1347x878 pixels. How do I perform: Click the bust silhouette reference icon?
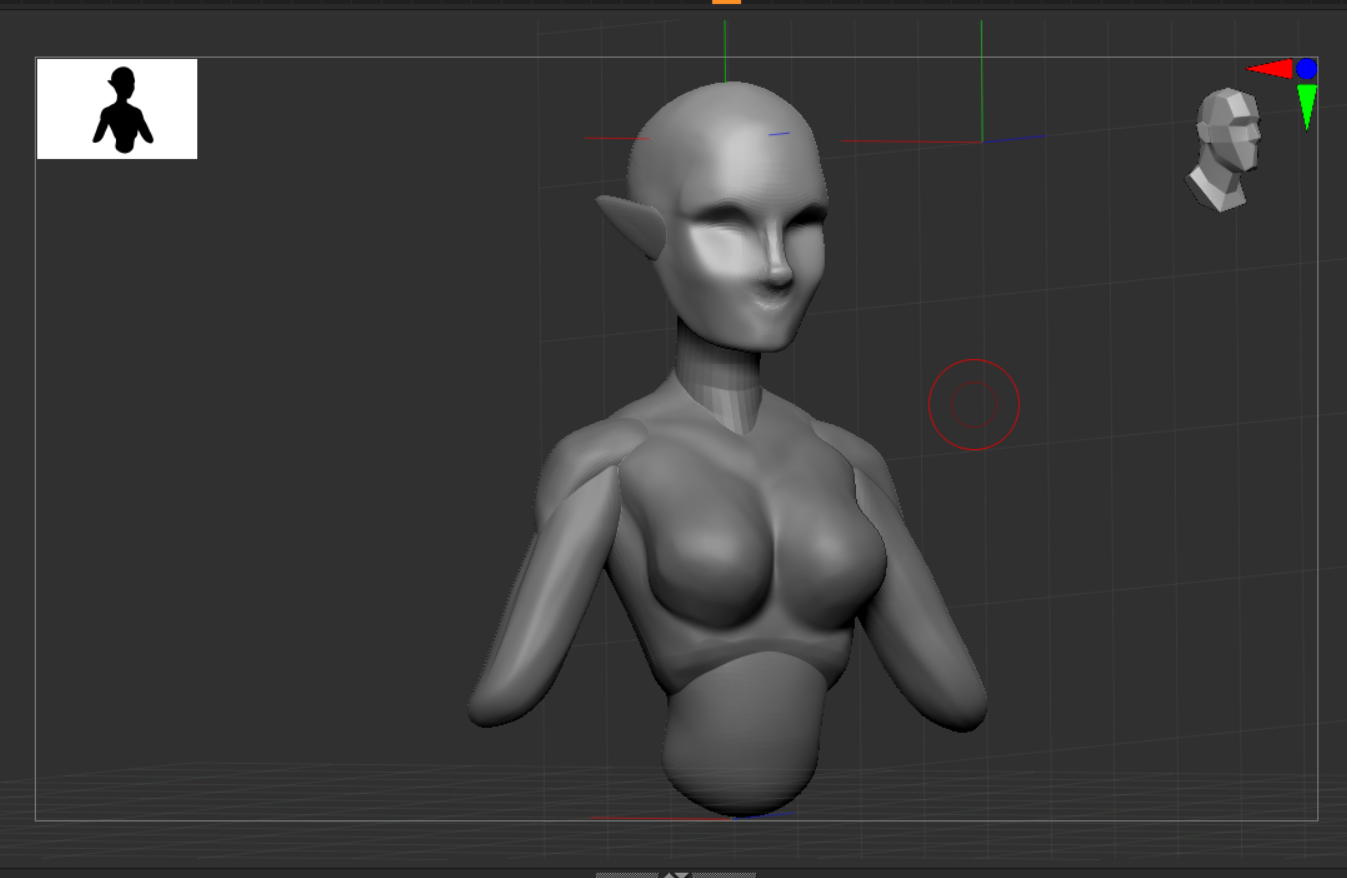click(x=117, y=108)
